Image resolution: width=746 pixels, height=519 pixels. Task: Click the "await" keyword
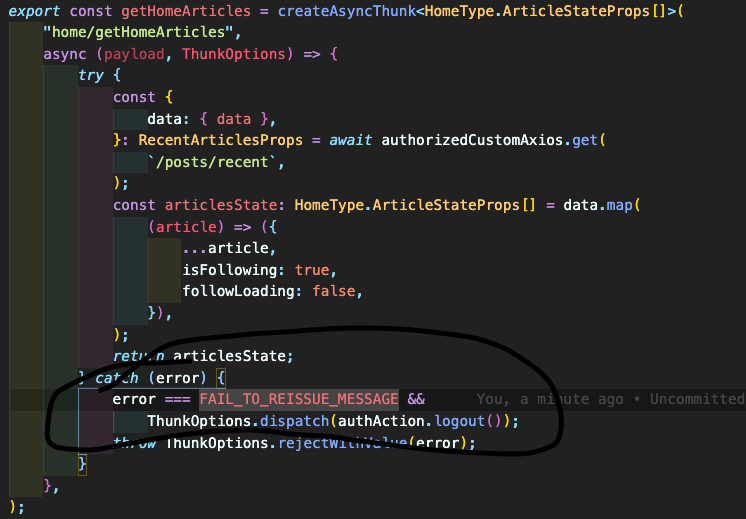[351, 140]
